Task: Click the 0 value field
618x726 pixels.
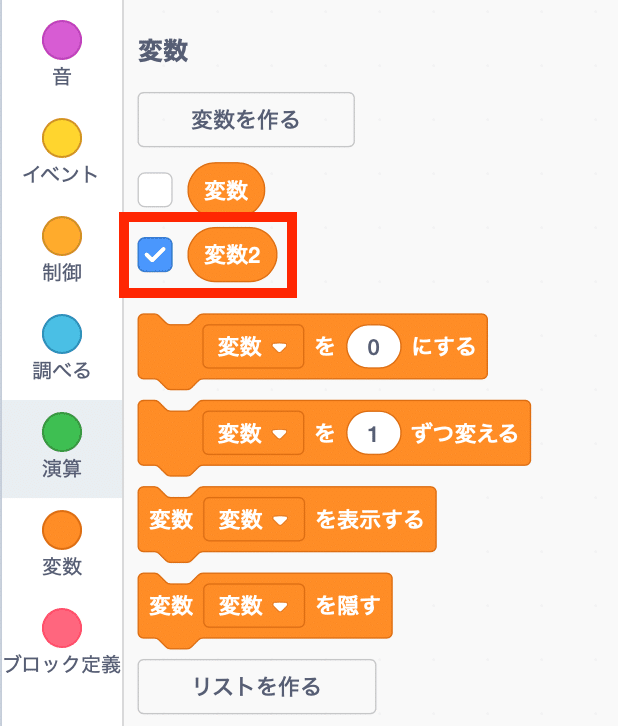Action: tap(374, 347)
